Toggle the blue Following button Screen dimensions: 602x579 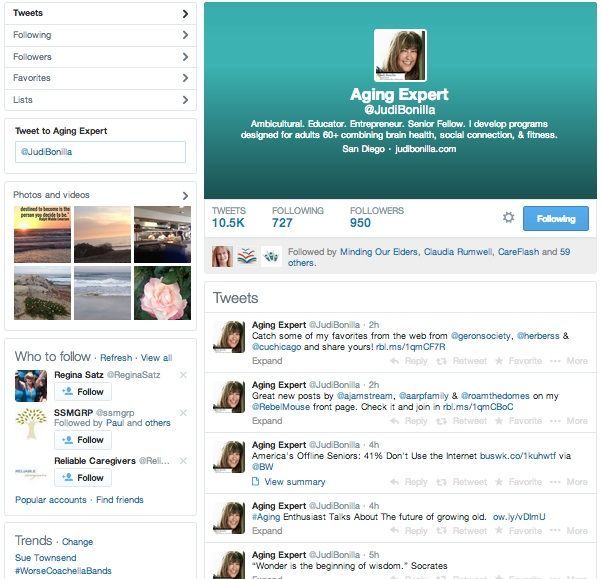point(556,218)
